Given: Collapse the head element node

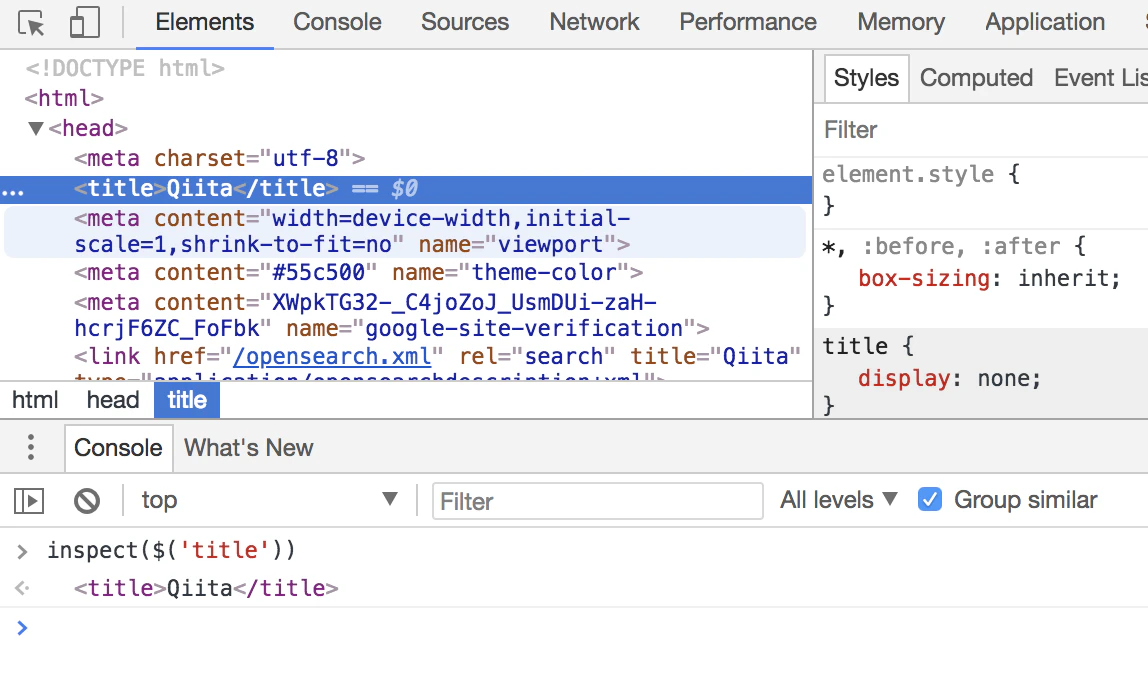Looking at the screenshot, I should pos(35,129).
